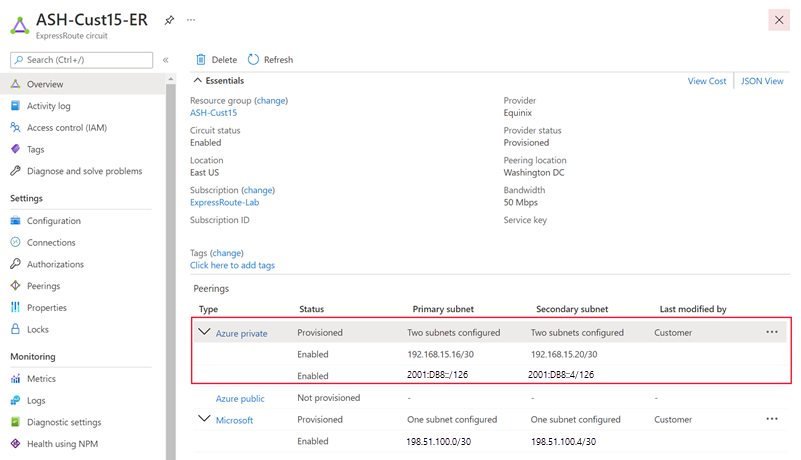Collapse the Azure private peering row
The image size is (801, 460).
204,333
